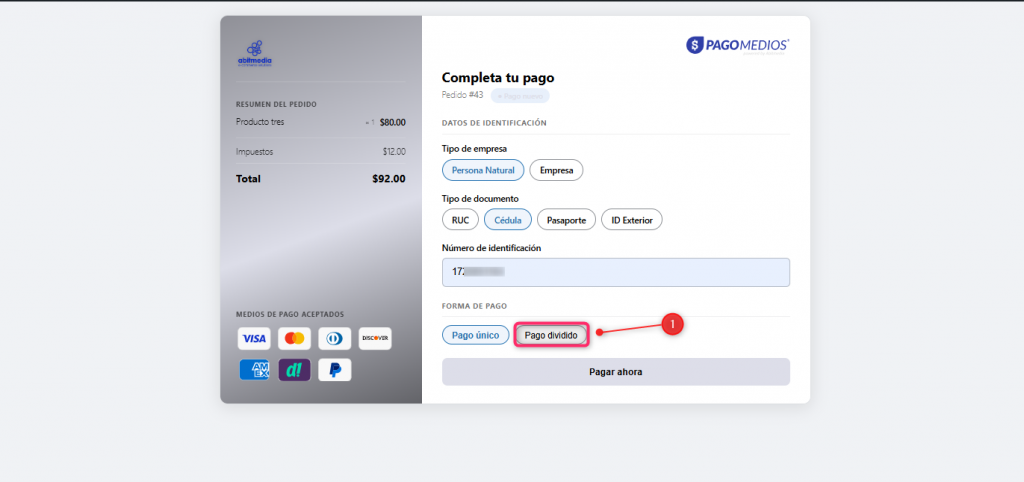Viewport: 1024px width, 482px height.
Task: Click the Diners Club card icon
Action: click(x=334, y=338)
